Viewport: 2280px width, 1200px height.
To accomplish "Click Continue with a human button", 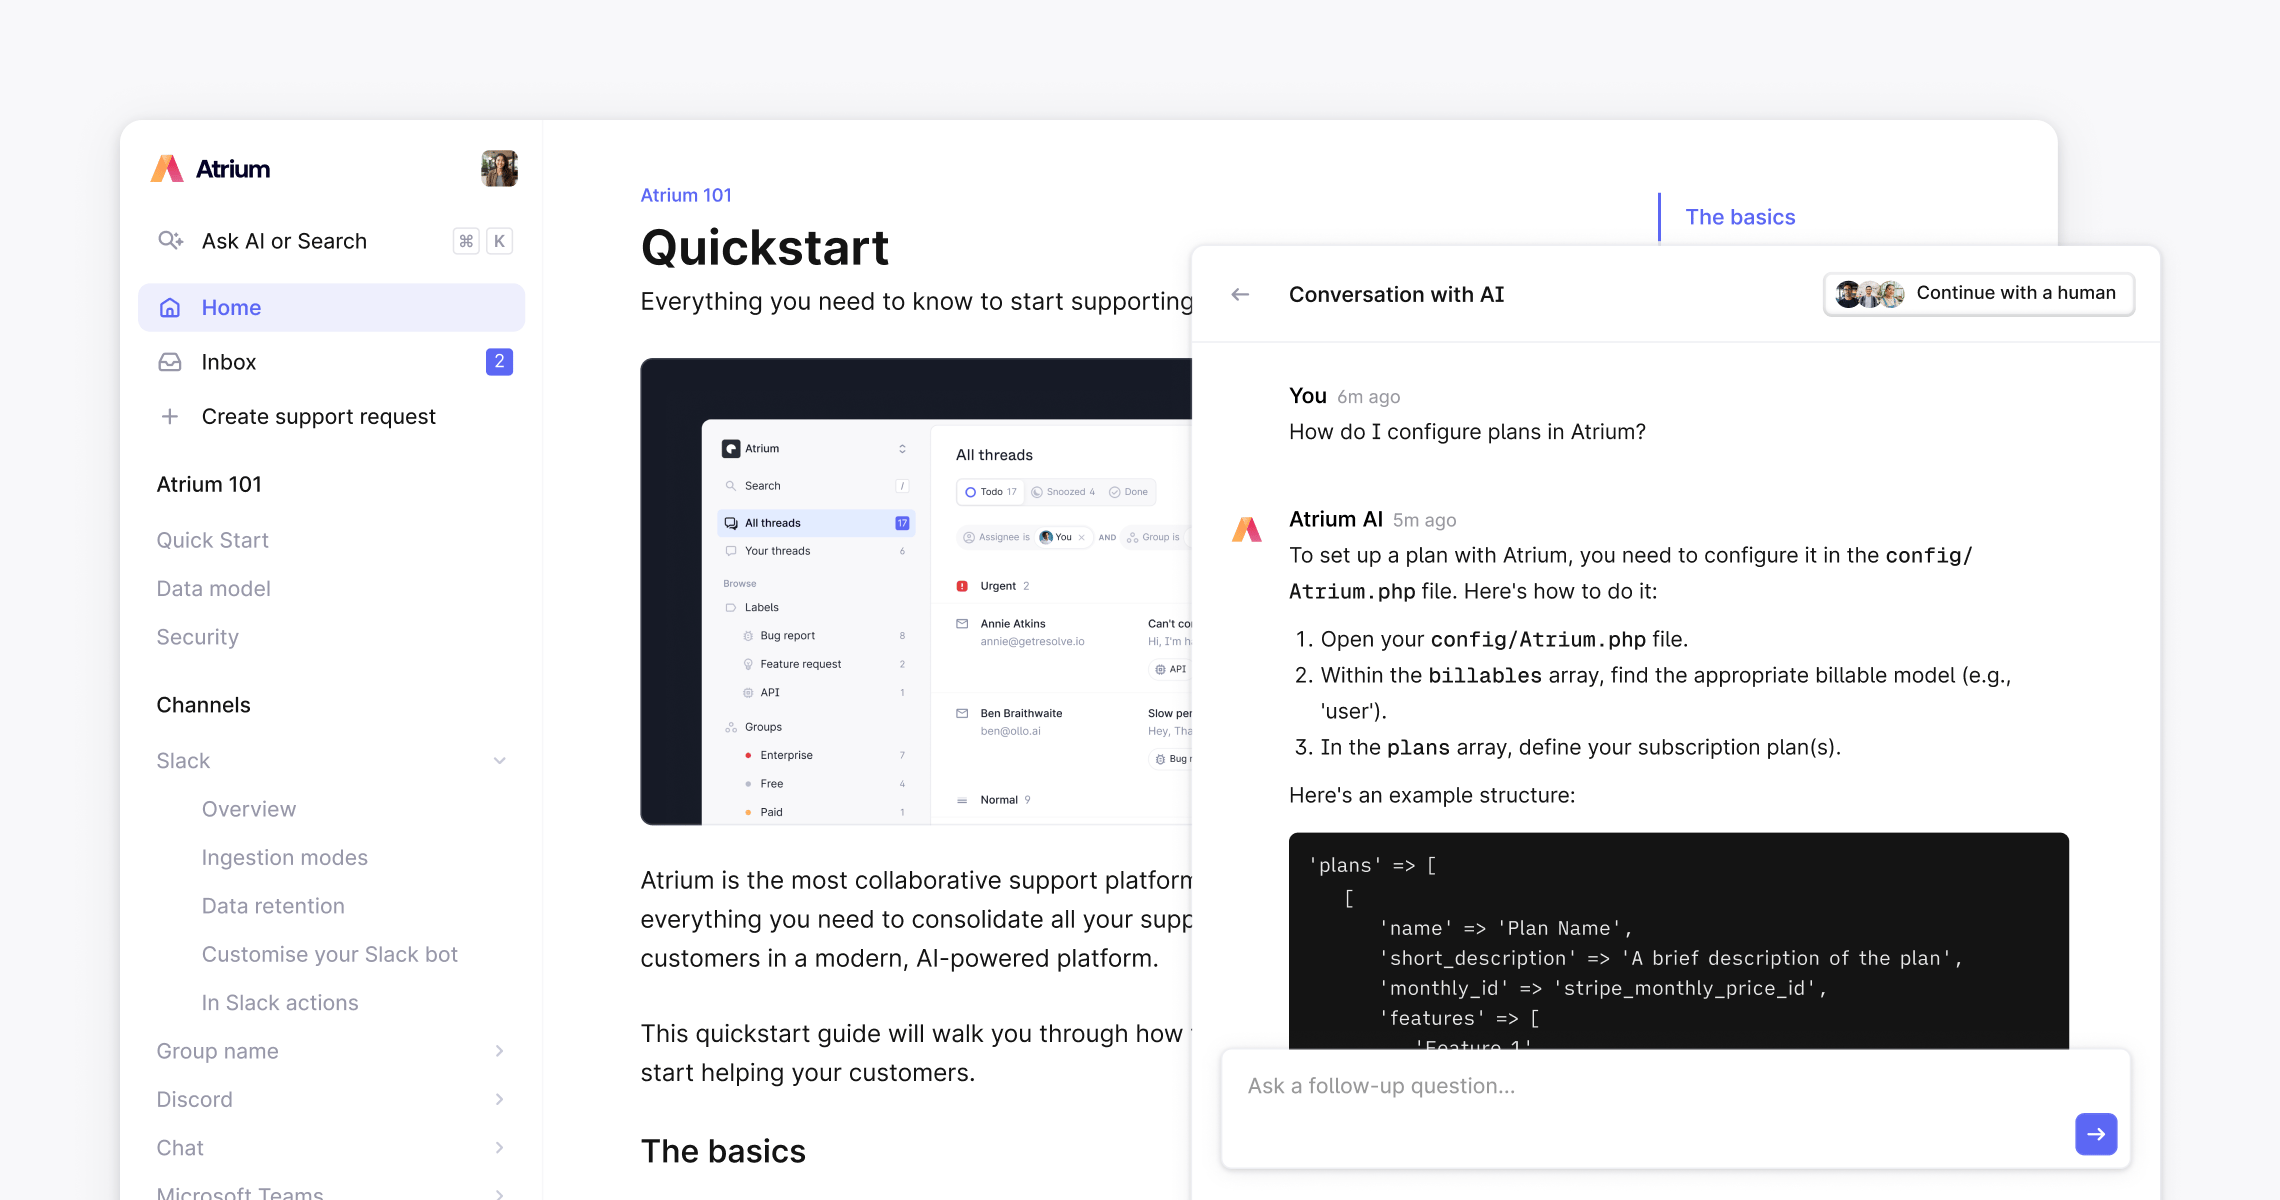I will coord(1978,294).
